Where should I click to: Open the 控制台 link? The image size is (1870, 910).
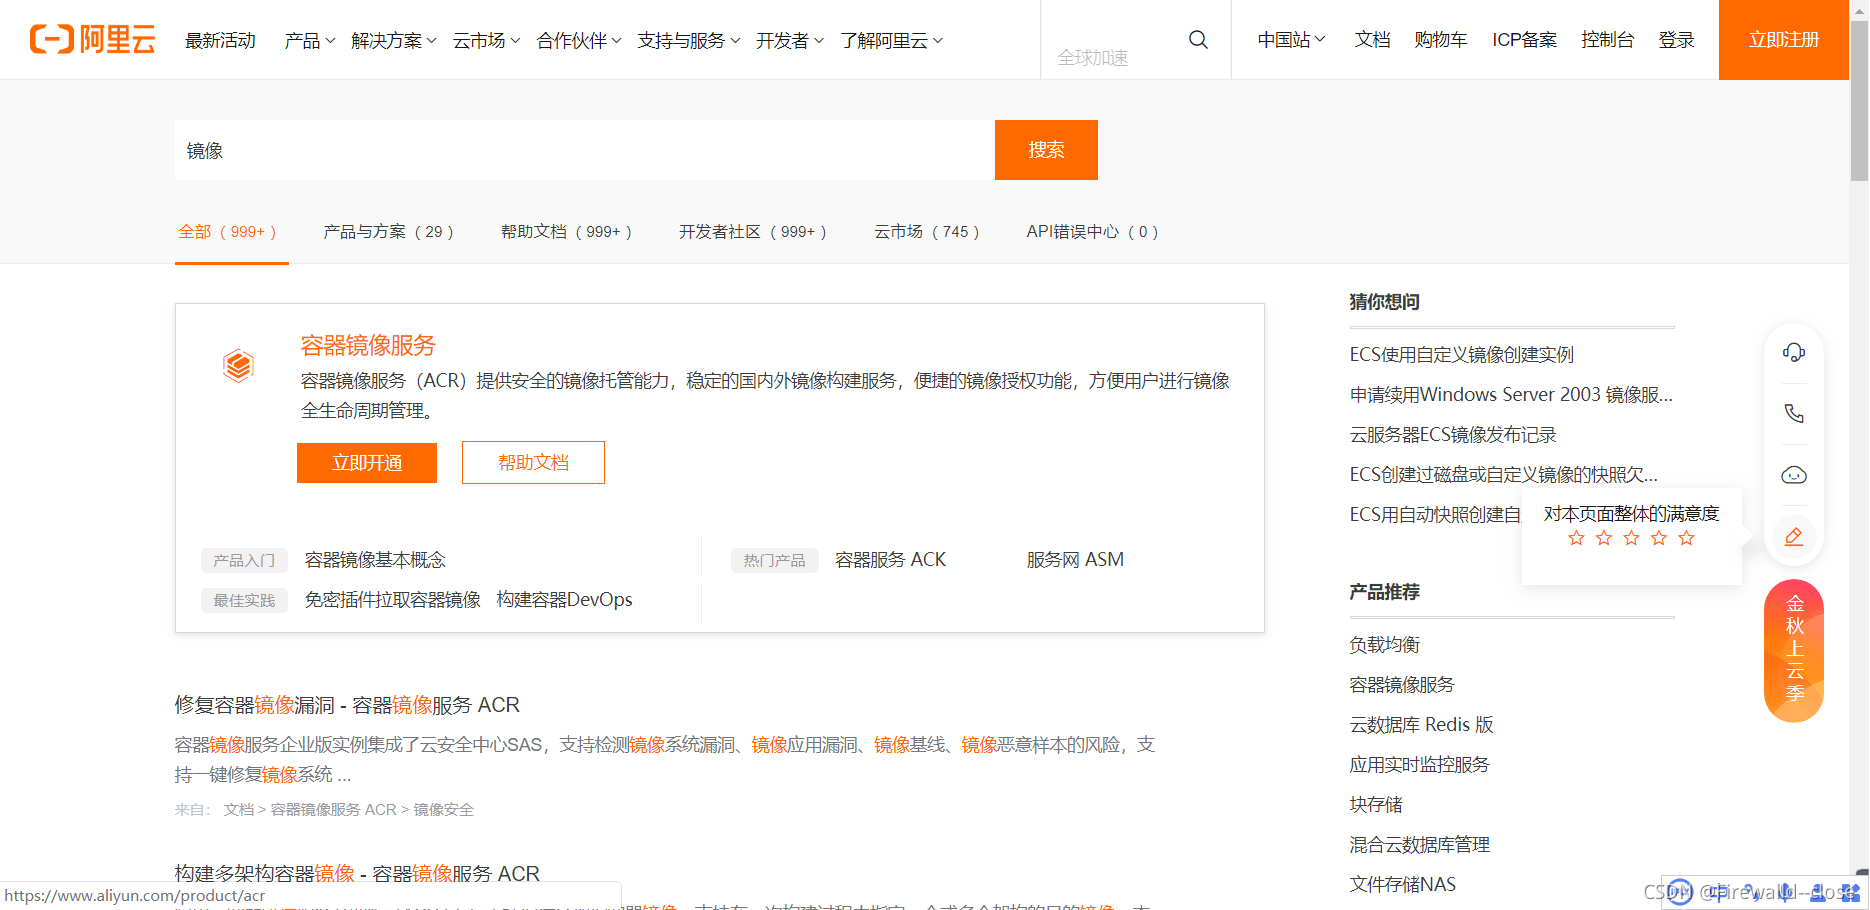[1607, 40]
